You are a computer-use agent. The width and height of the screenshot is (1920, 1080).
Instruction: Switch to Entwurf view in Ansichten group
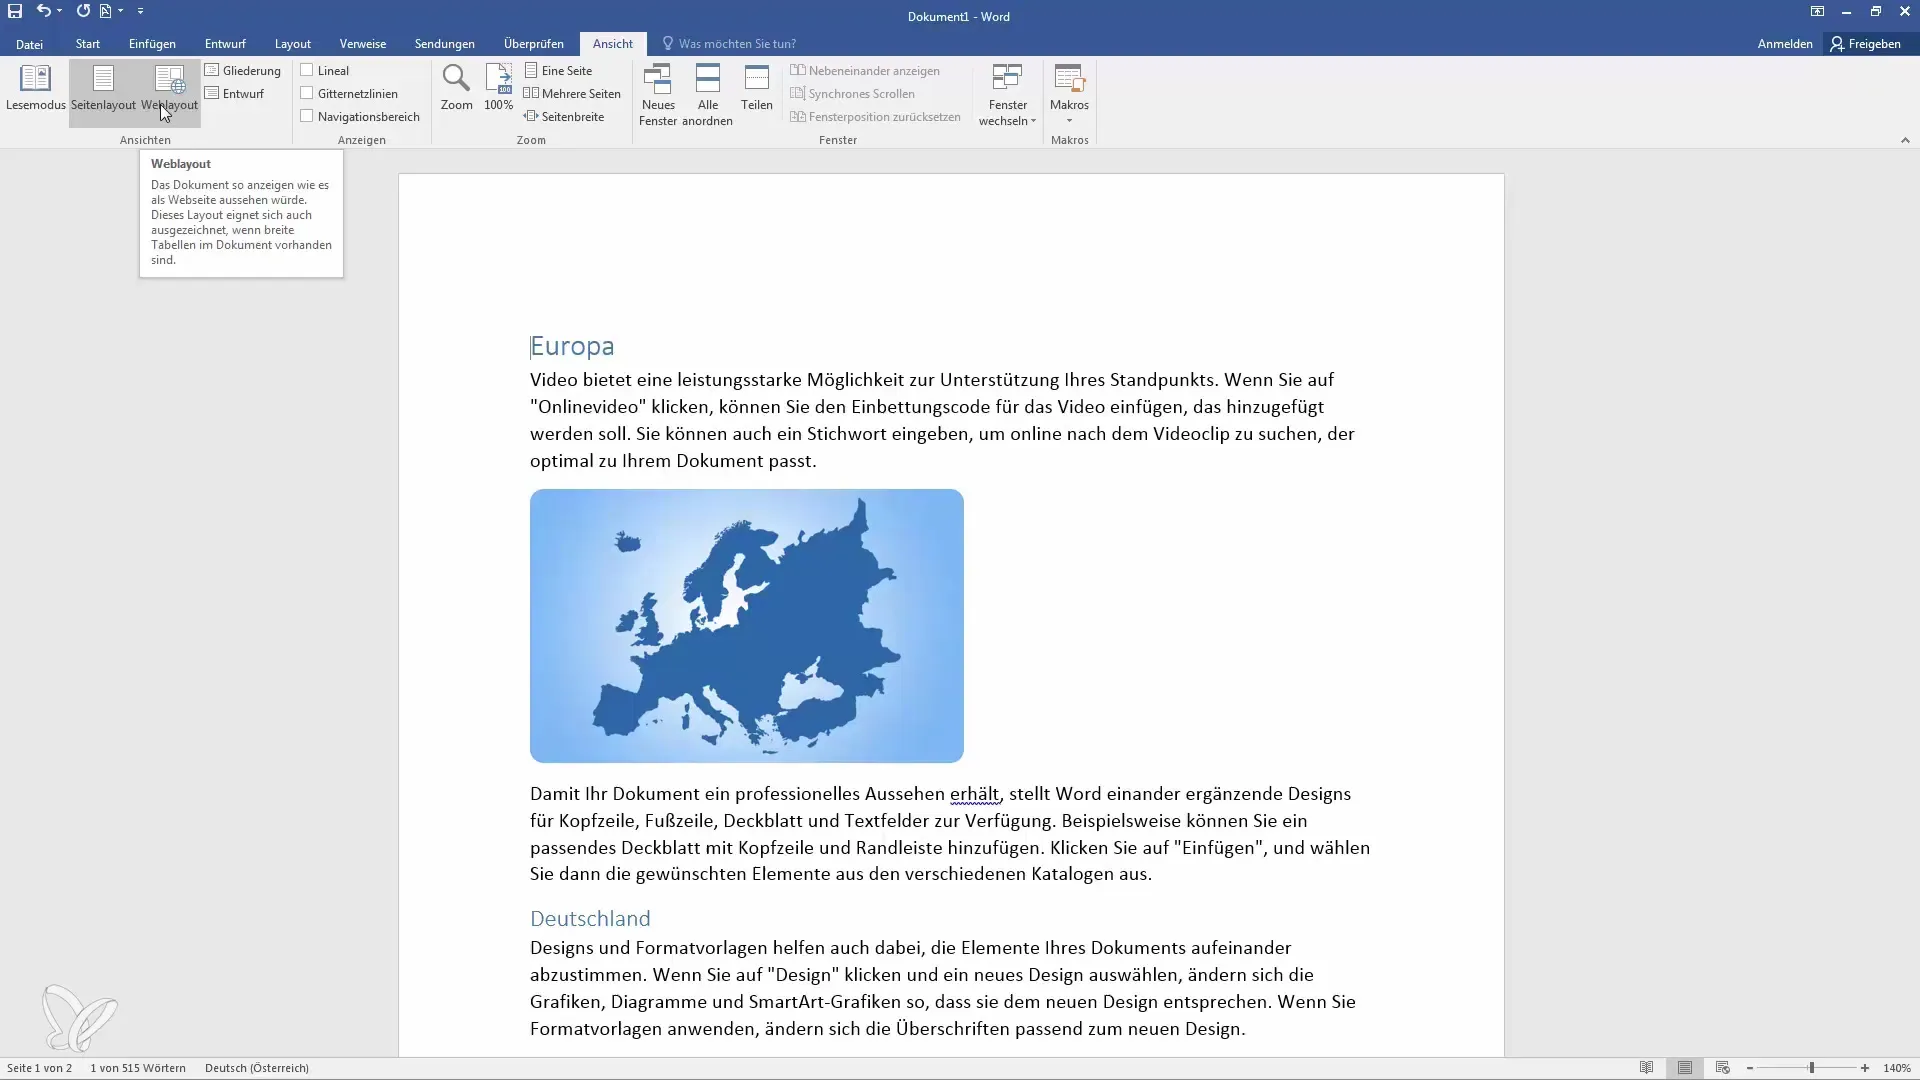coord(235,94)
